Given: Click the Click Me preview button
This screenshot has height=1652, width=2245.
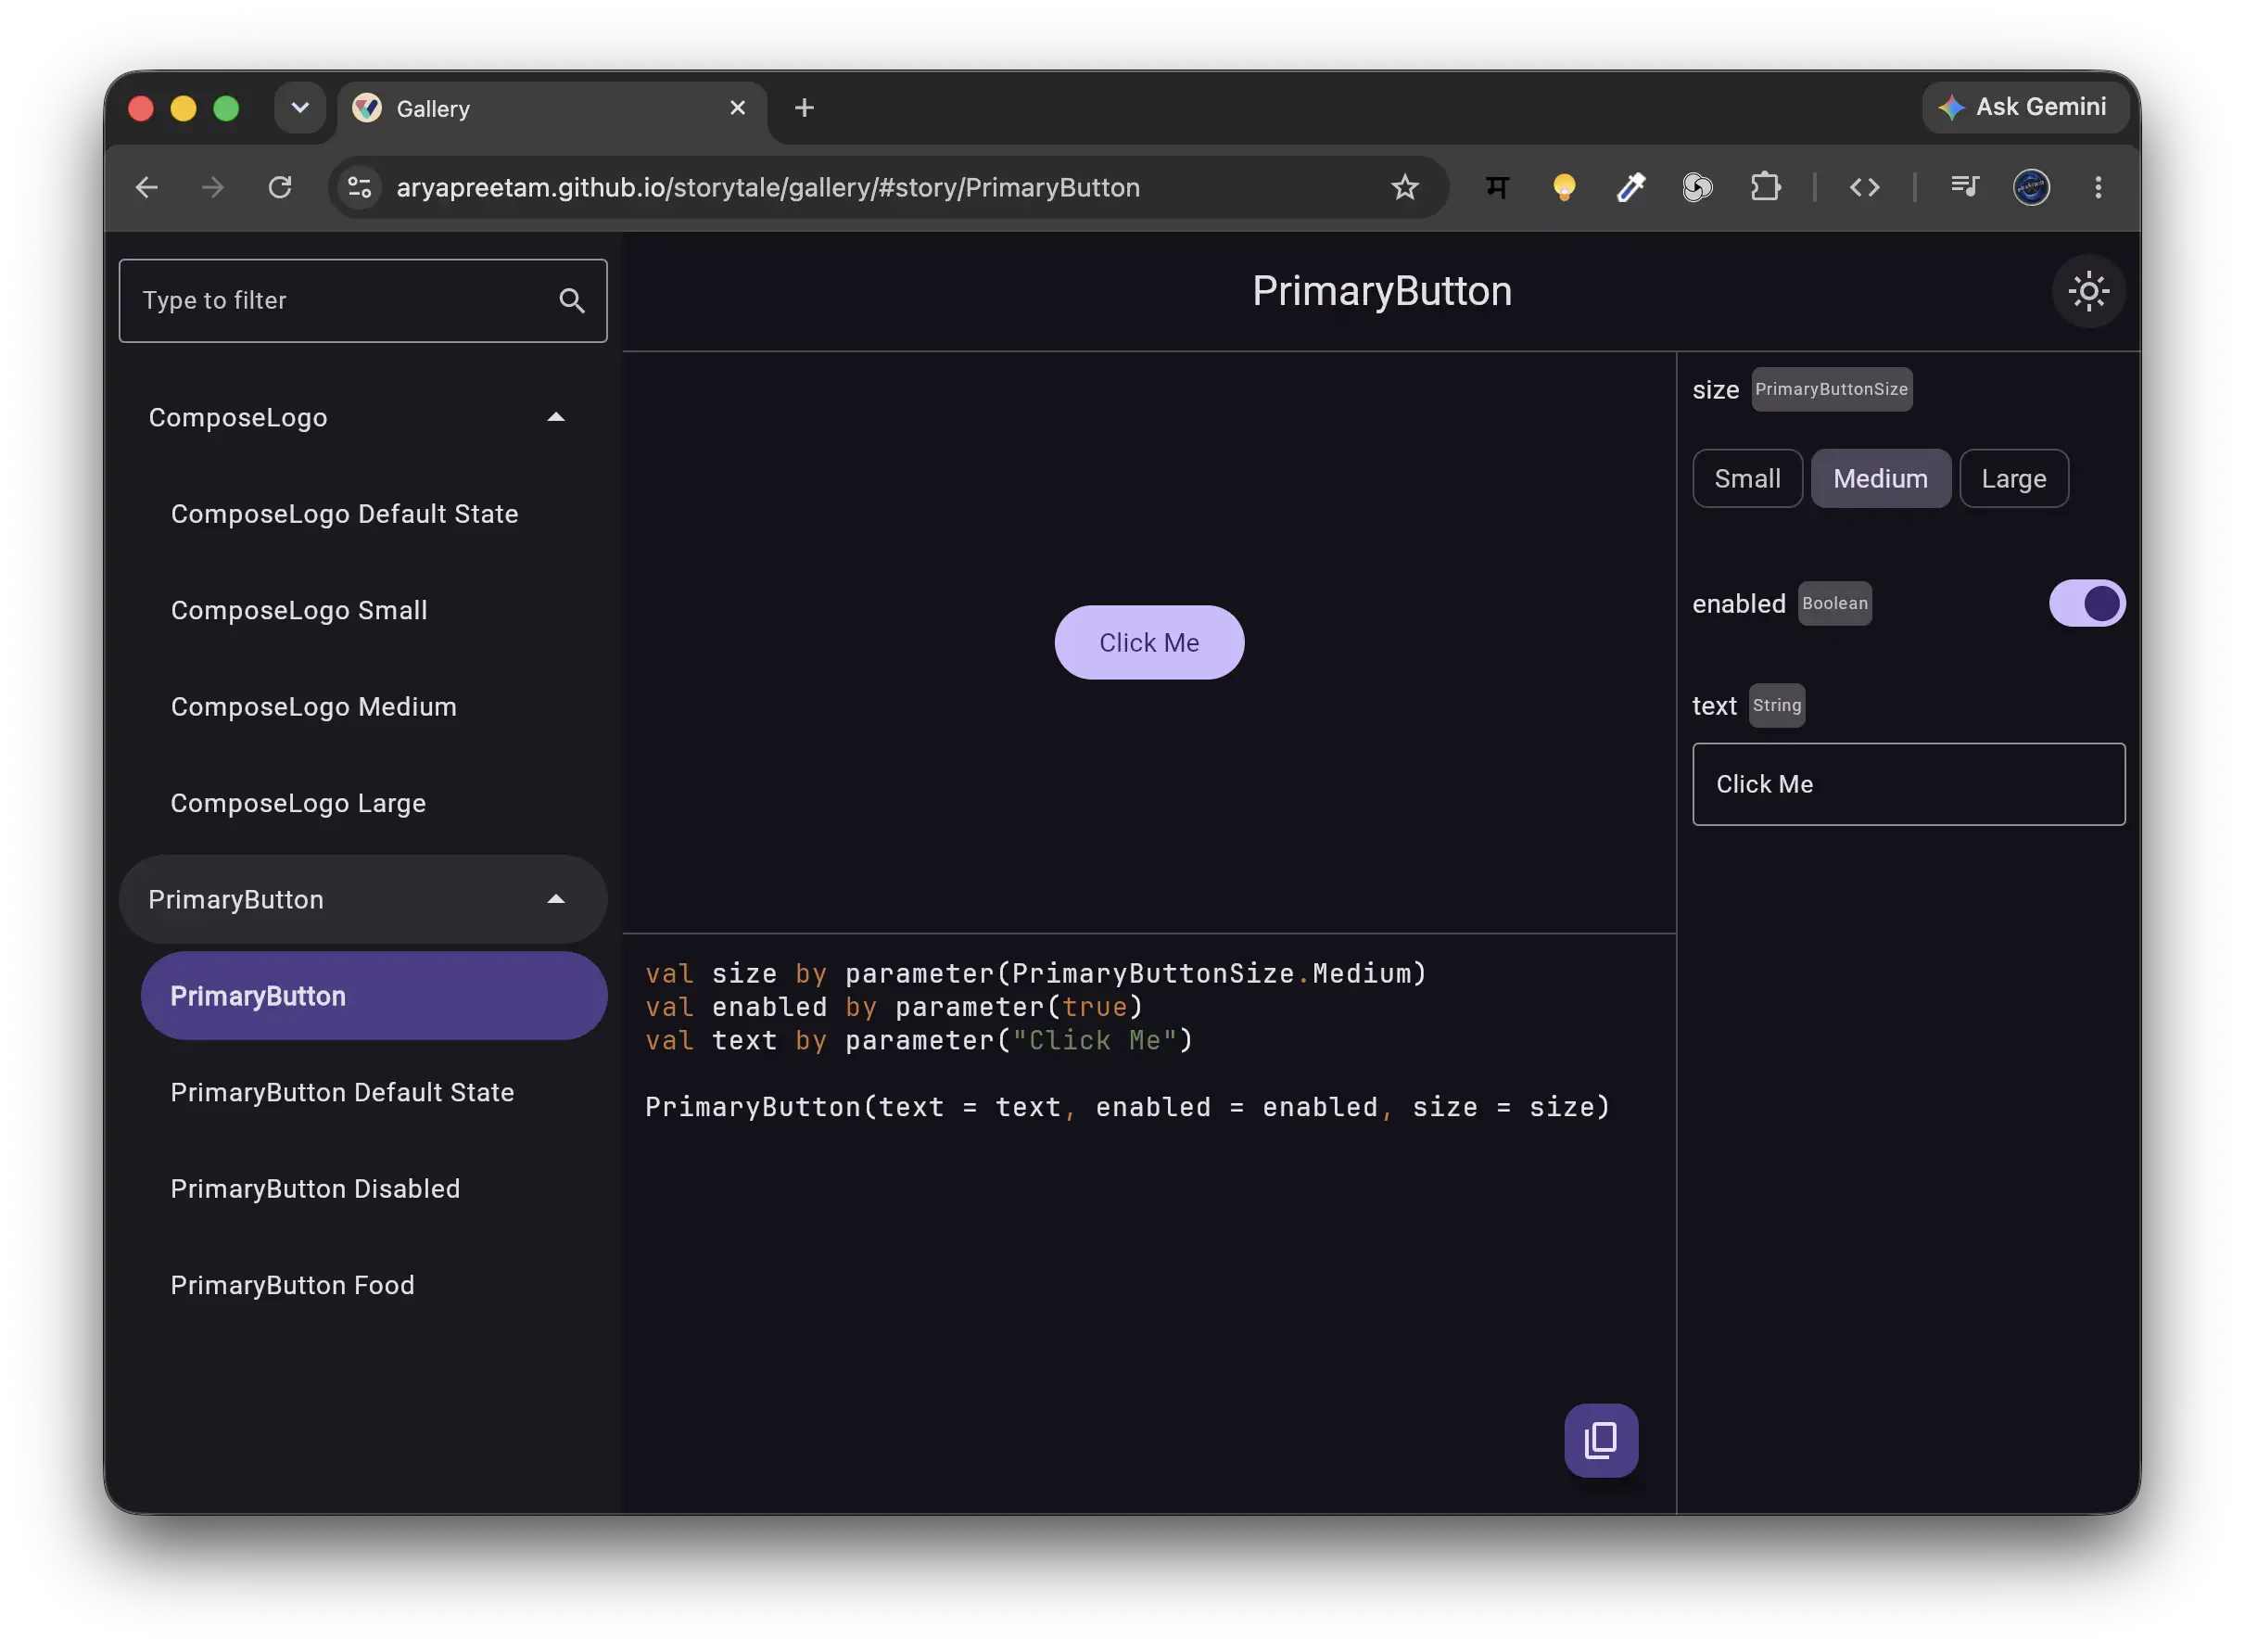Looking at the screenshot, I should [x=1149, y=642].
